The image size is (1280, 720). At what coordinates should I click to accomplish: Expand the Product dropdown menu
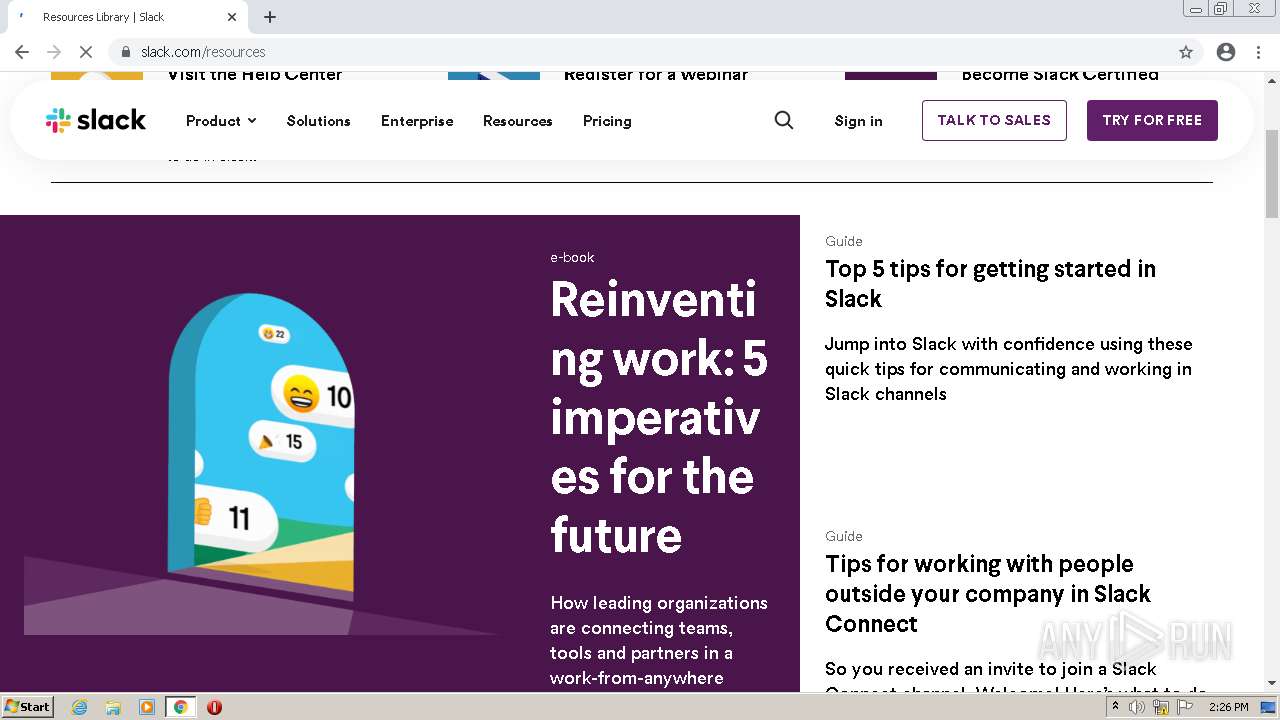click(x=221, y=121)
